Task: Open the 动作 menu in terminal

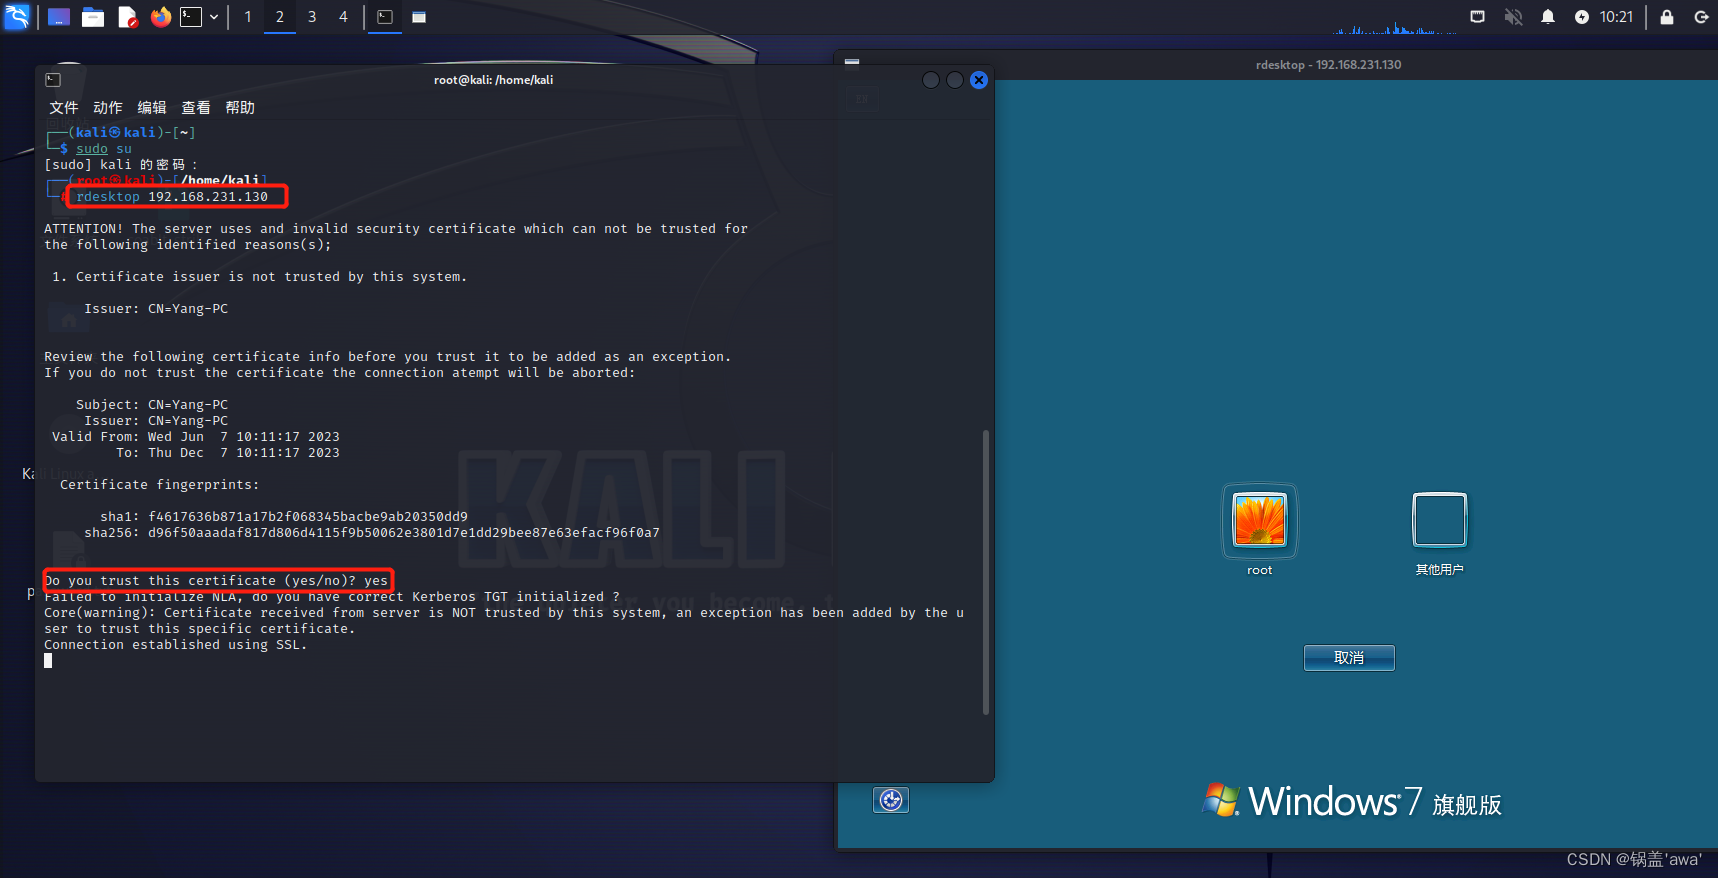Action: click(x=108, y=107)
